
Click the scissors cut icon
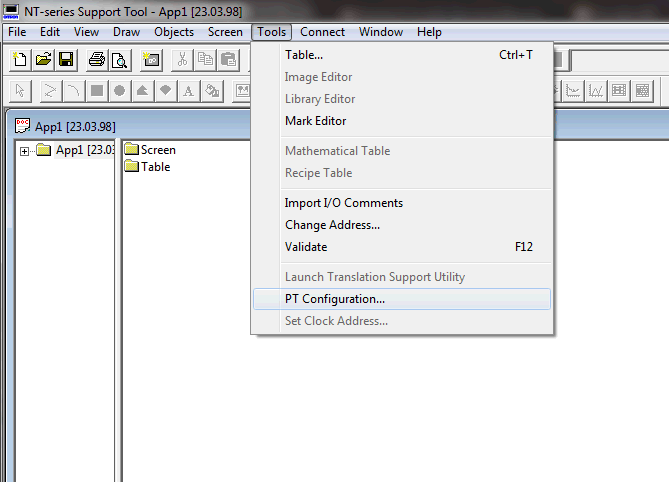[x=182, y=60]
